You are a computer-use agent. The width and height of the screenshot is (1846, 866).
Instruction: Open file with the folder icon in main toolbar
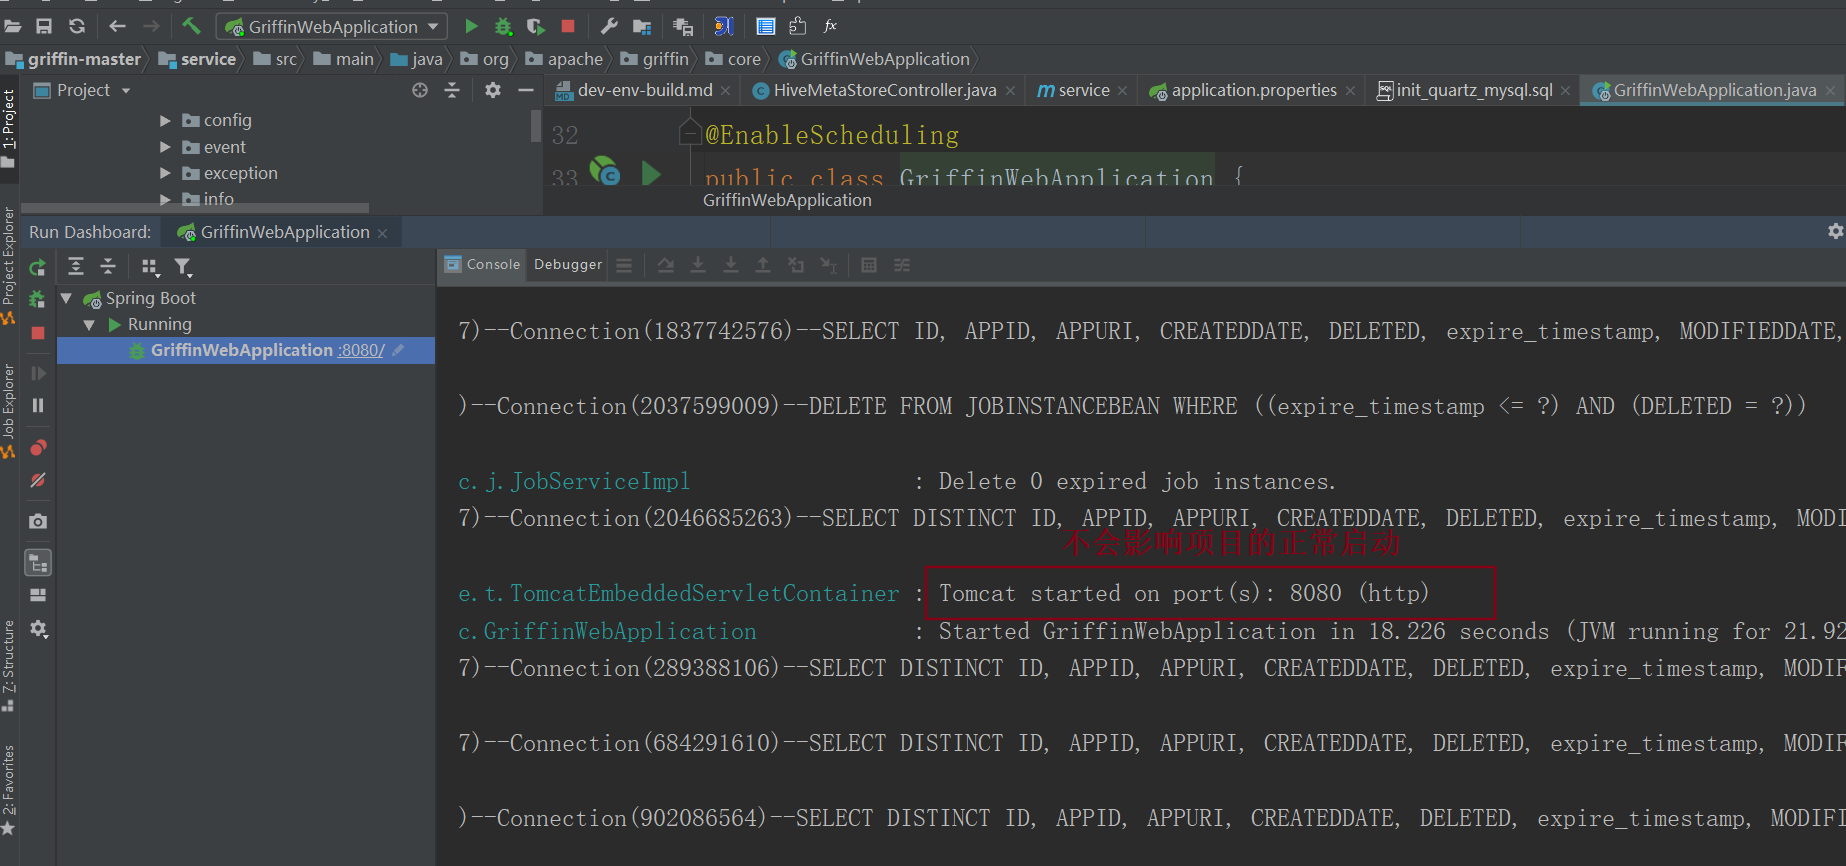click(x=13, y=27)
